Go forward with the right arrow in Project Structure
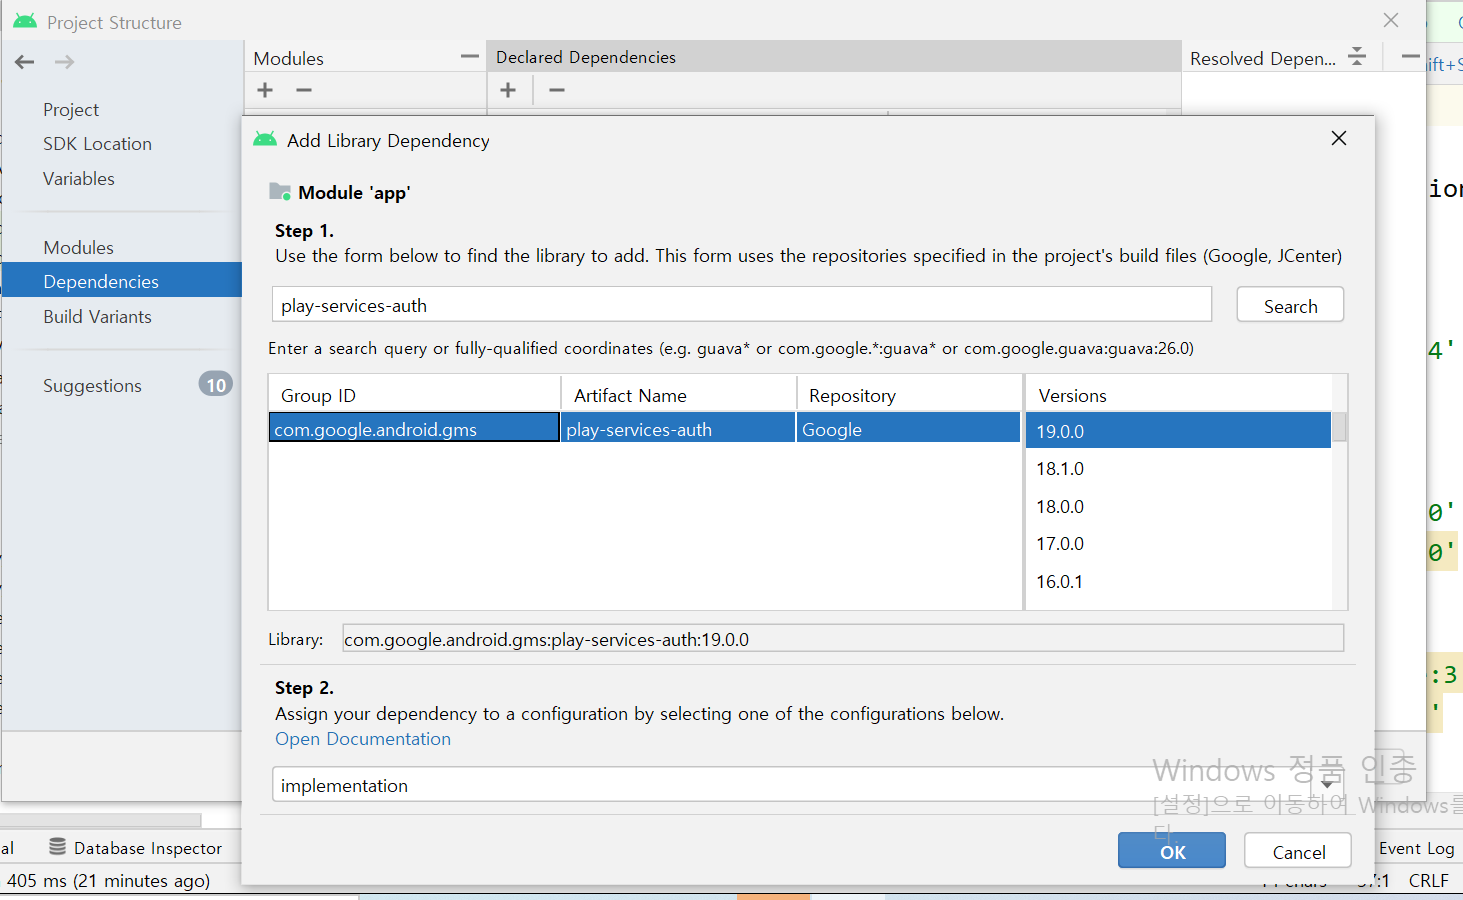1463x900 pixels. click(x=65, y=62)
